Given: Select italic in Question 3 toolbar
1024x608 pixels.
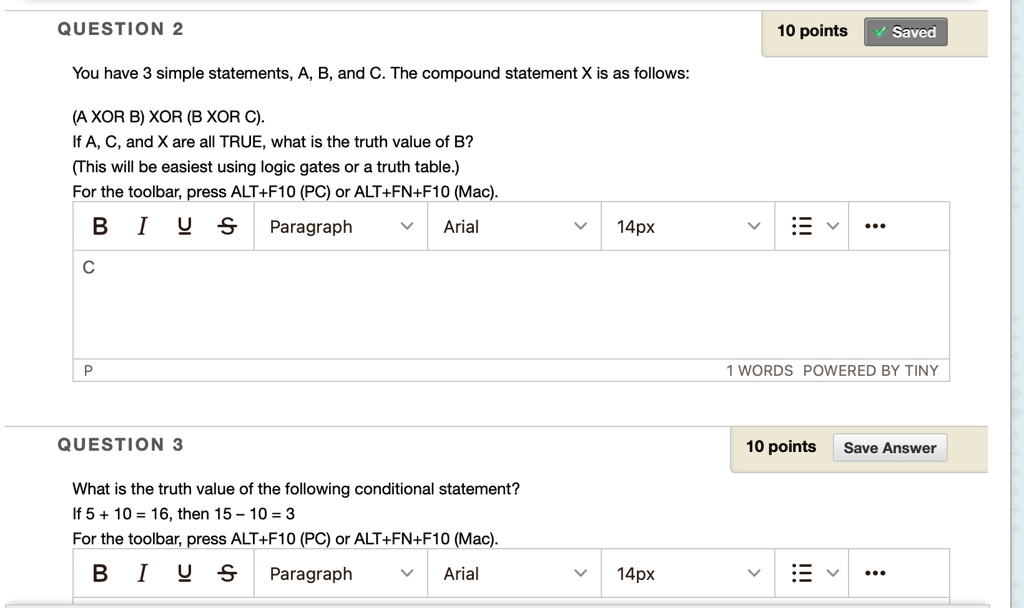Looking at the screenshot, I should pos(141,573).
